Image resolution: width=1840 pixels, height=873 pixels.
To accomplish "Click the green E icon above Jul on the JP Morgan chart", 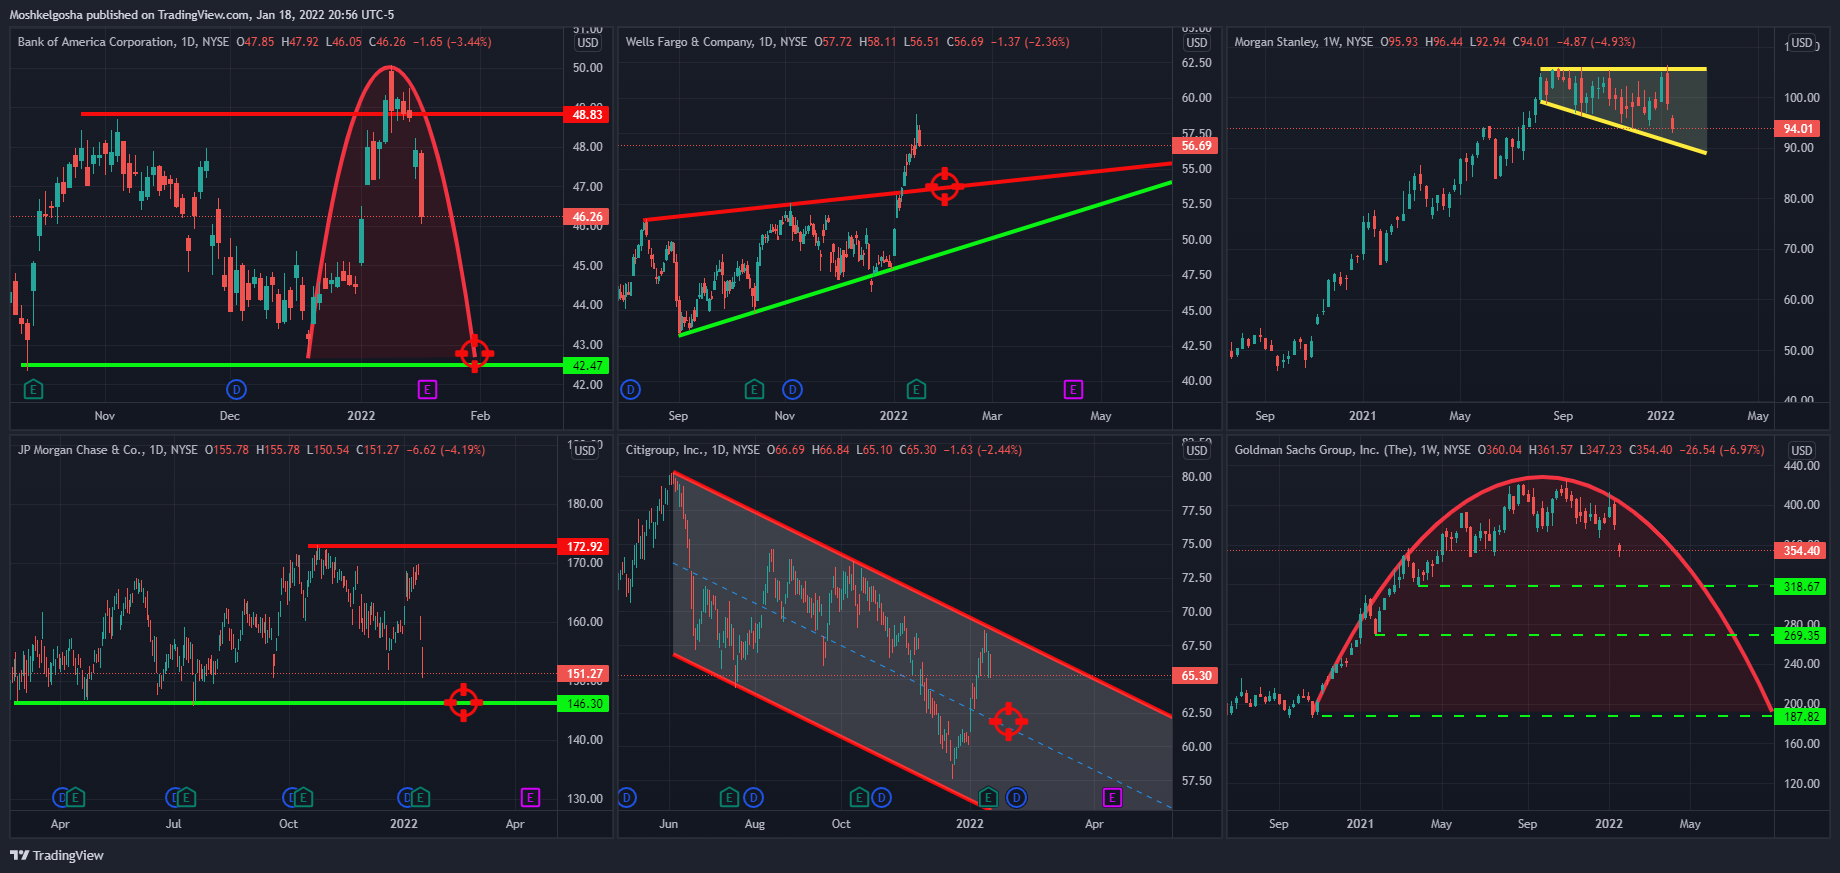I will (187, 798).
